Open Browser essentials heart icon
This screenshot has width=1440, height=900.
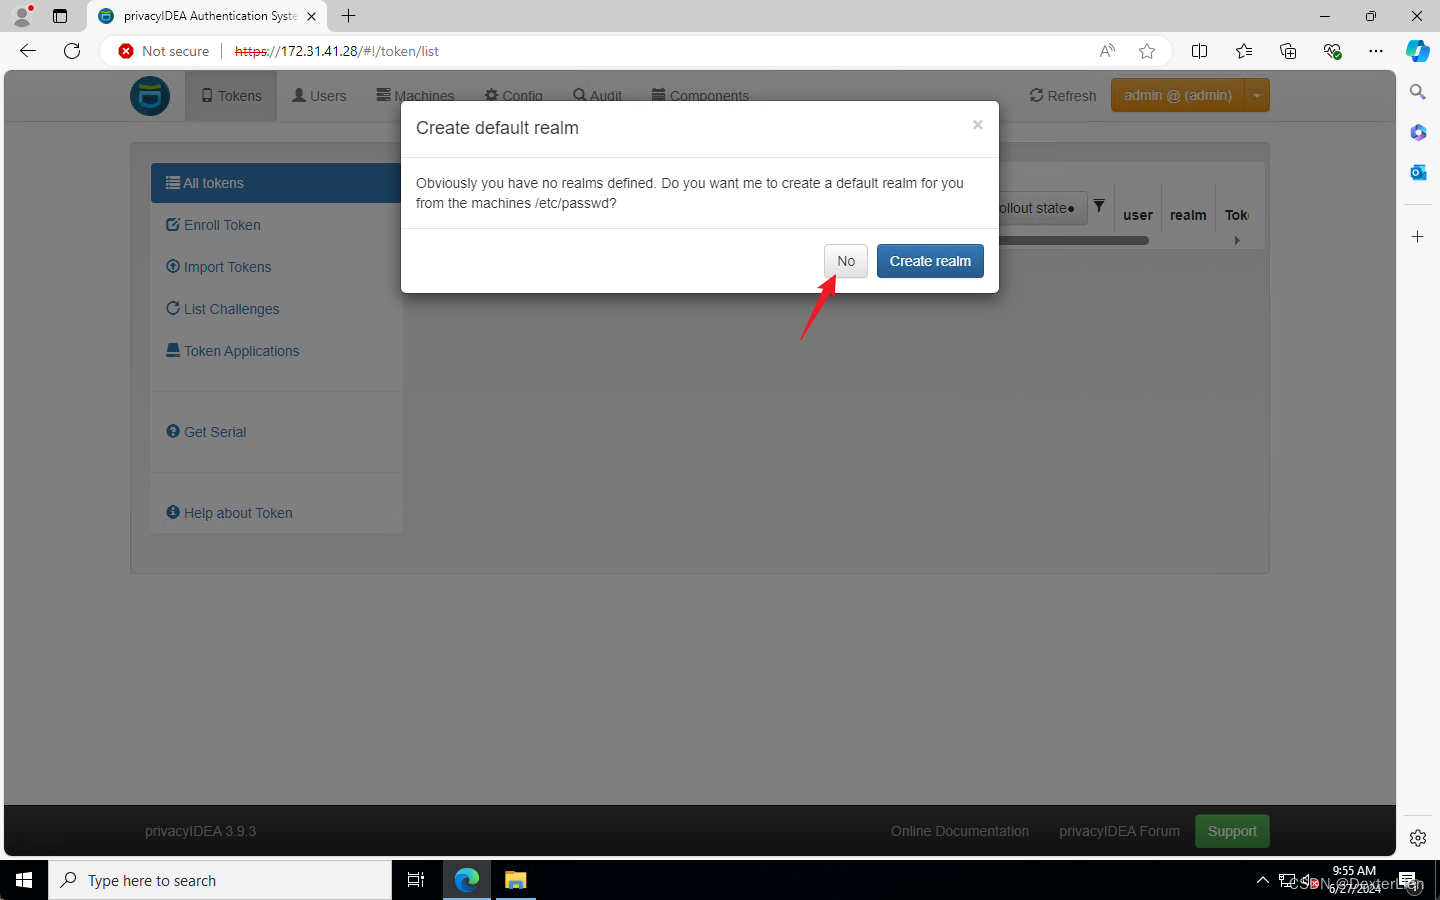pyautogui.click(x=1332, y=51)
